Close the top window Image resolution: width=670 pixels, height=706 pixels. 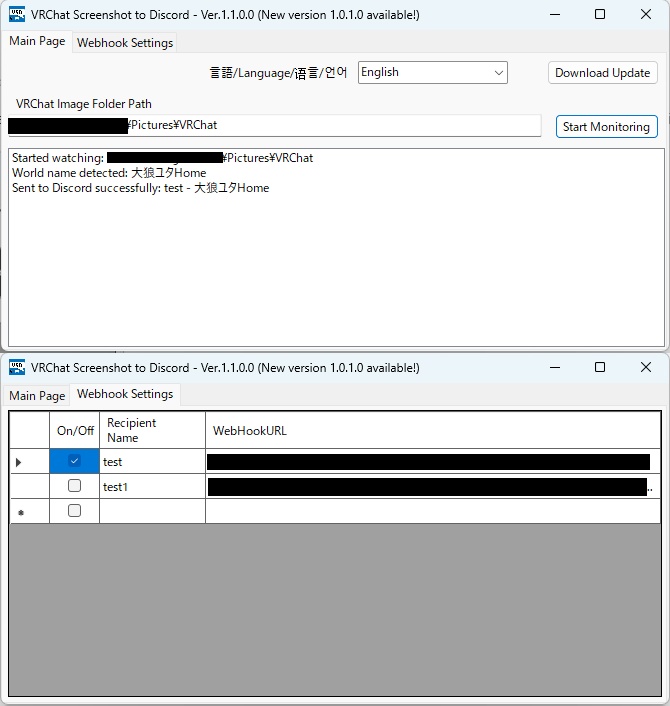click(x=646, y=14)
